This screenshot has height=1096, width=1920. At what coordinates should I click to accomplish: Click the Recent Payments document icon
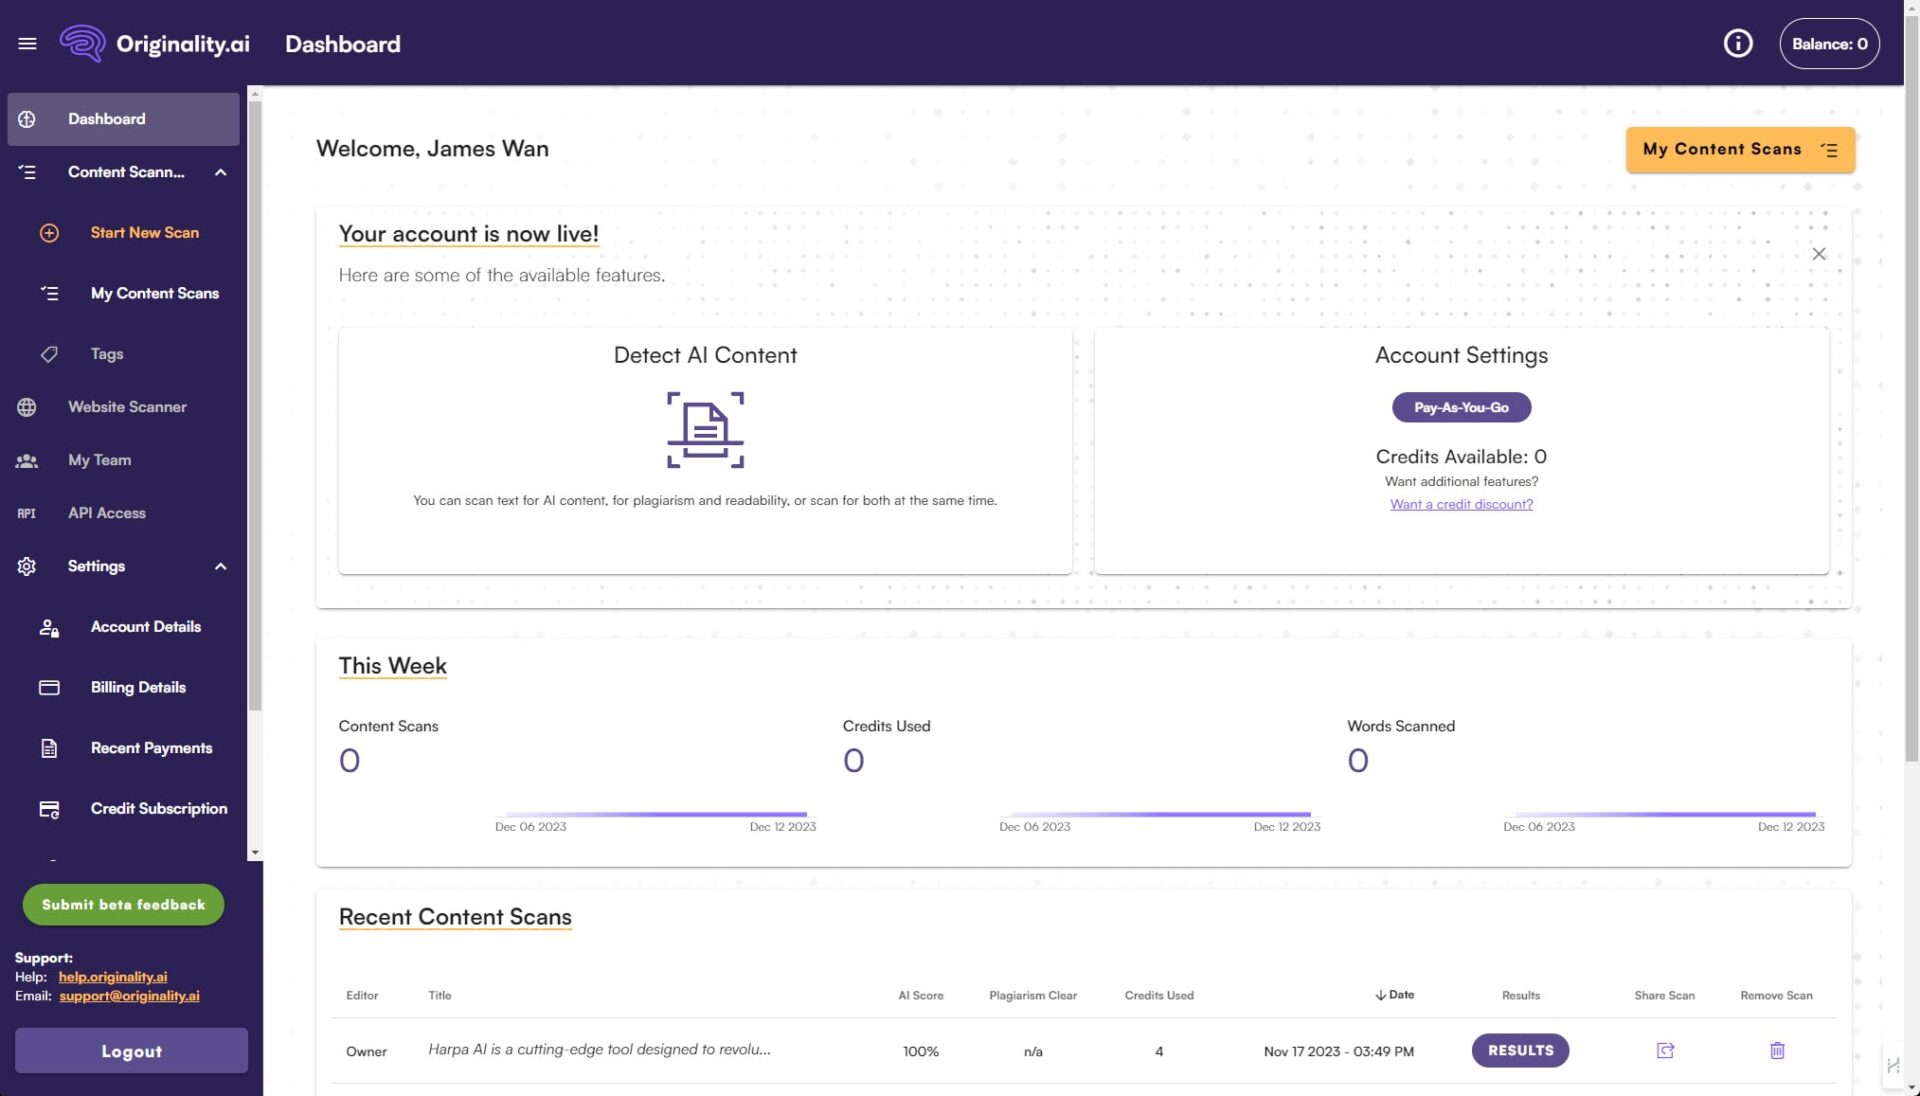49,748
